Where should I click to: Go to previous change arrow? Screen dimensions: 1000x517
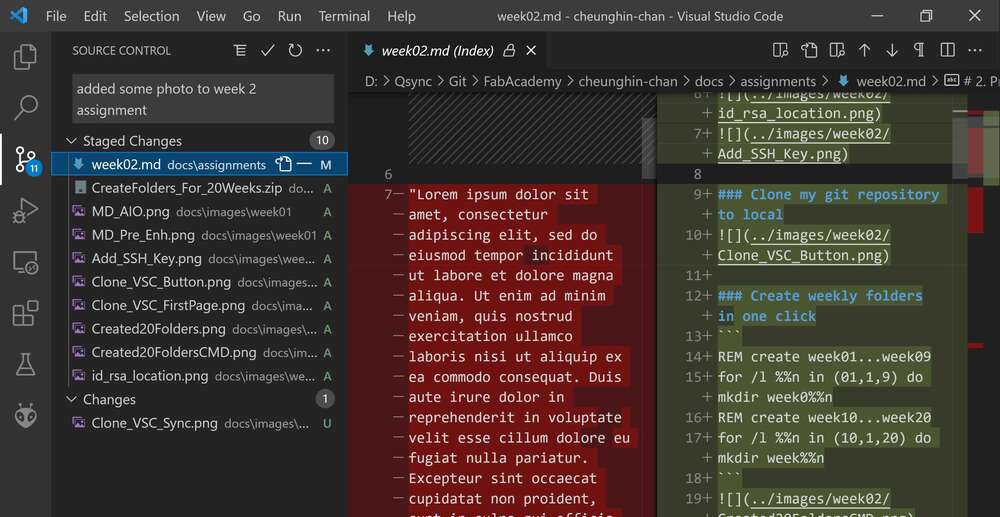click(x=864, y=50)
